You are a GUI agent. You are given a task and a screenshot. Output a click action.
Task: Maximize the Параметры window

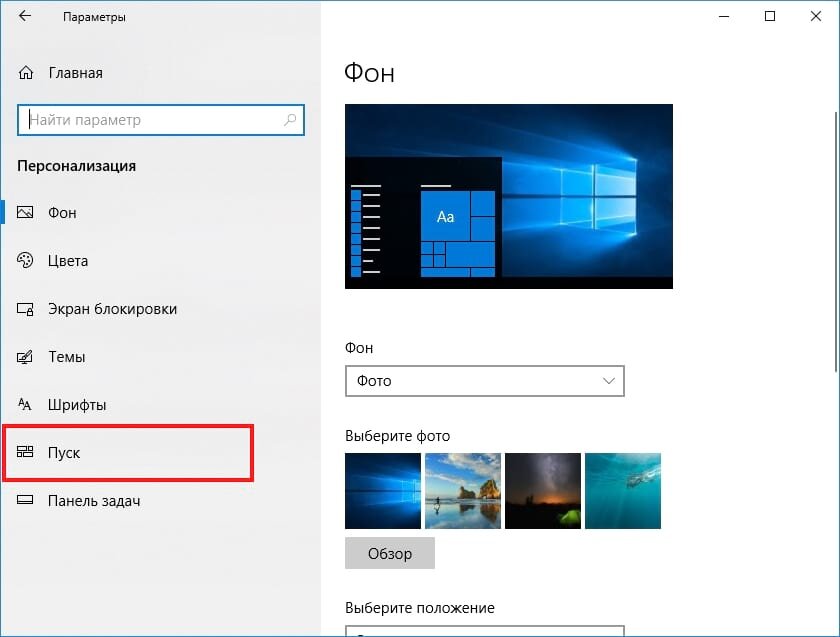coord(770,16)
